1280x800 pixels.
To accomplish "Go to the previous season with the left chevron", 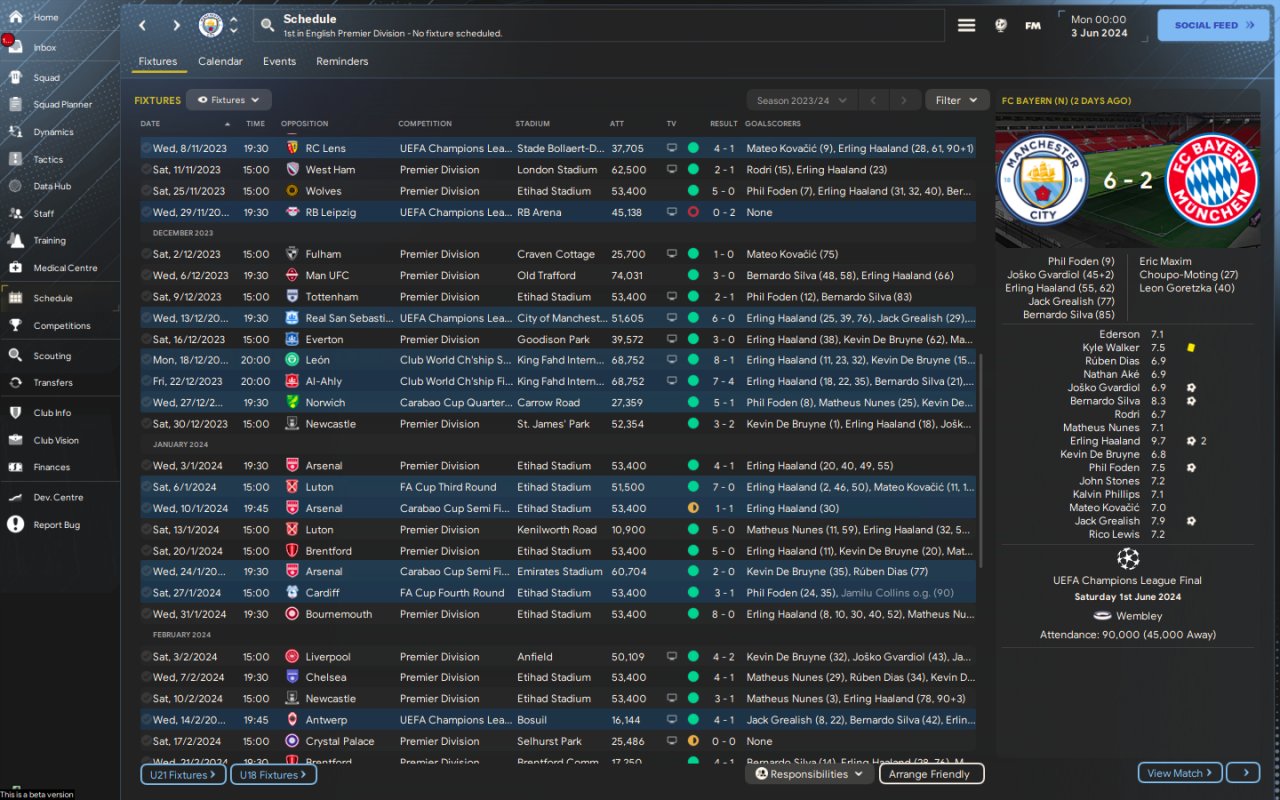I will 873,100.
